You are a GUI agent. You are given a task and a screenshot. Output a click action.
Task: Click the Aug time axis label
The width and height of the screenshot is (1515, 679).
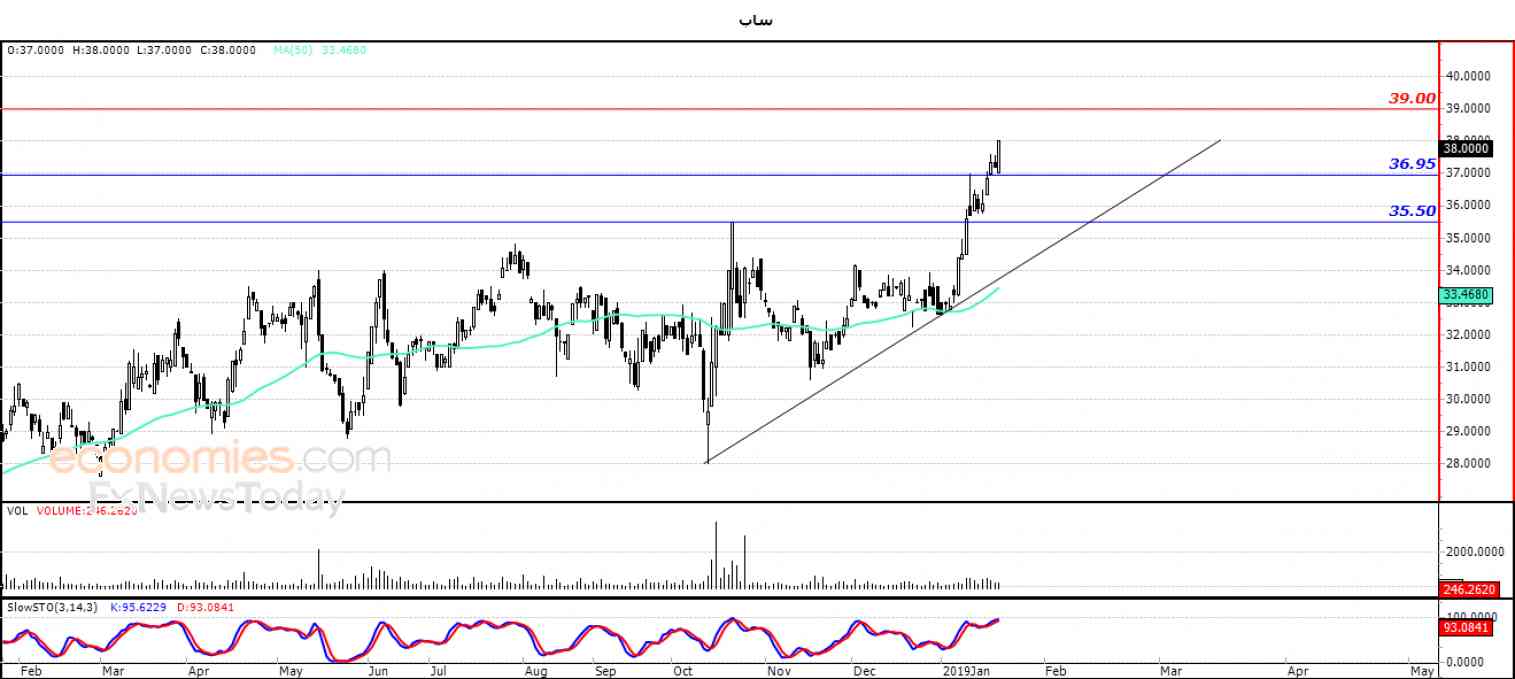pyautogui.click(x=536, y=671)
